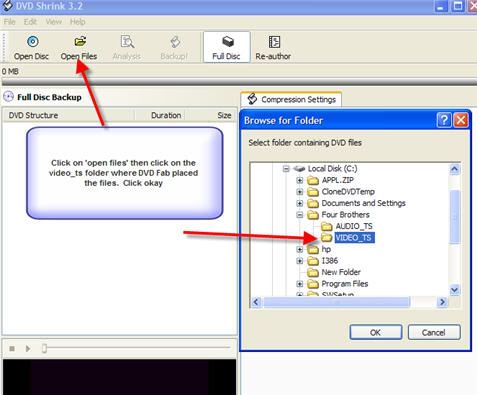Switch to Re-author mode
The image size is (477, 395).
click(x=273, y=47)
